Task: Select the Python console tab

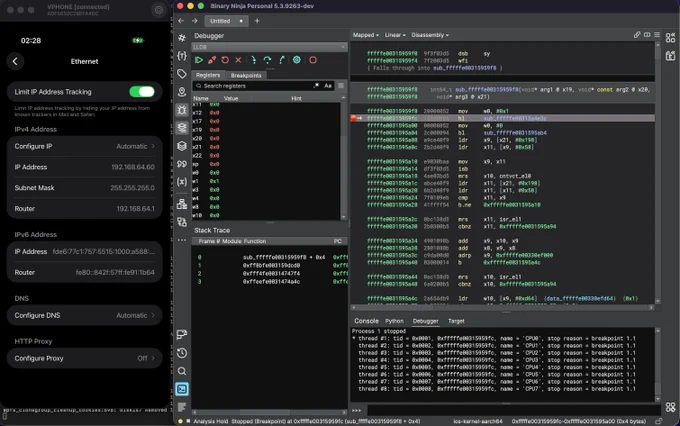Action: [x=394, y=321]
